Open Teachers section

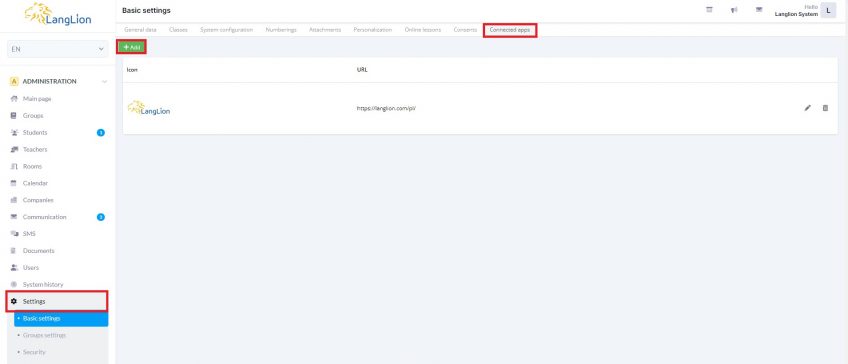(x=35, y=149)
